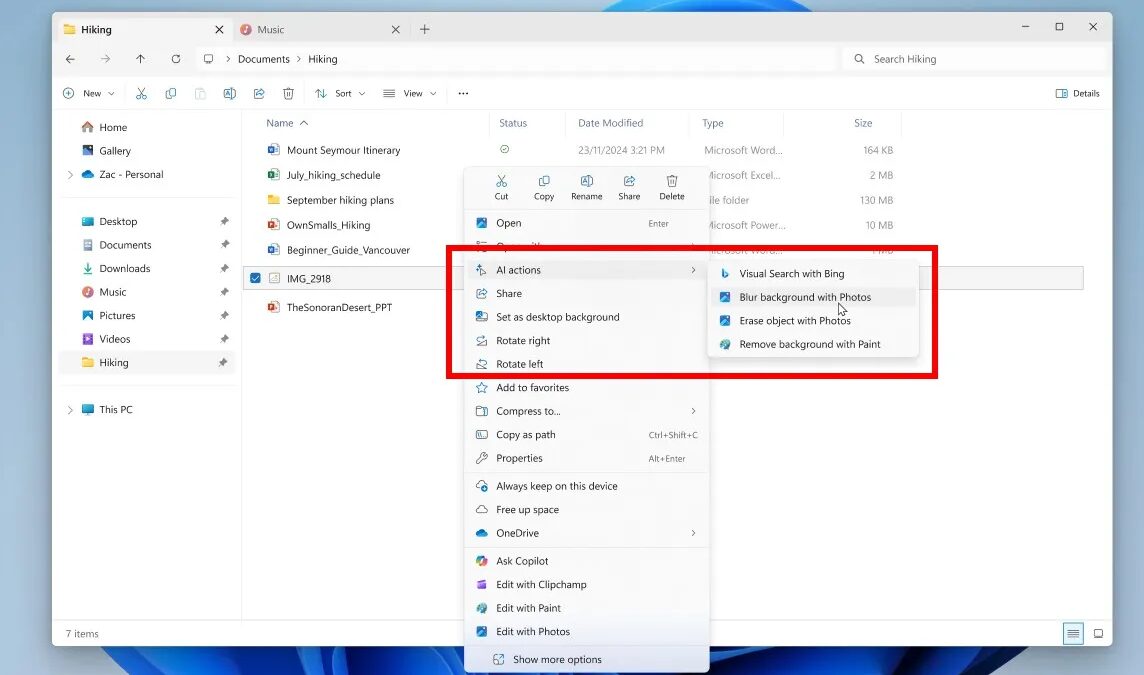Open the Sort dropdown
The height and width of the screenshot is (675, 1144).
pos(340,93)
